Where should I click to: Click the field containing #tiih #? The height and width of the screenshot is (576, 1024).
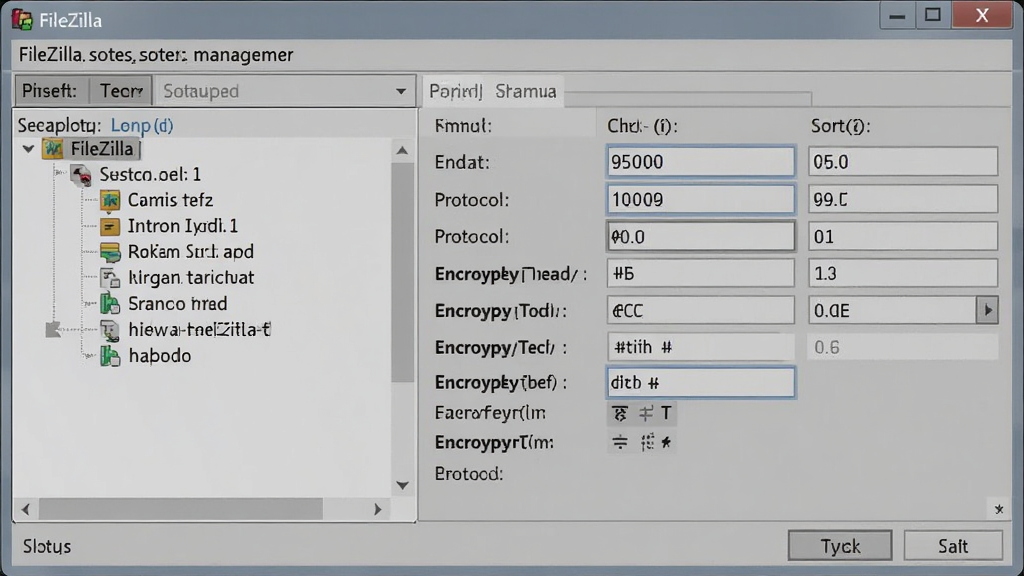point(701,347)
